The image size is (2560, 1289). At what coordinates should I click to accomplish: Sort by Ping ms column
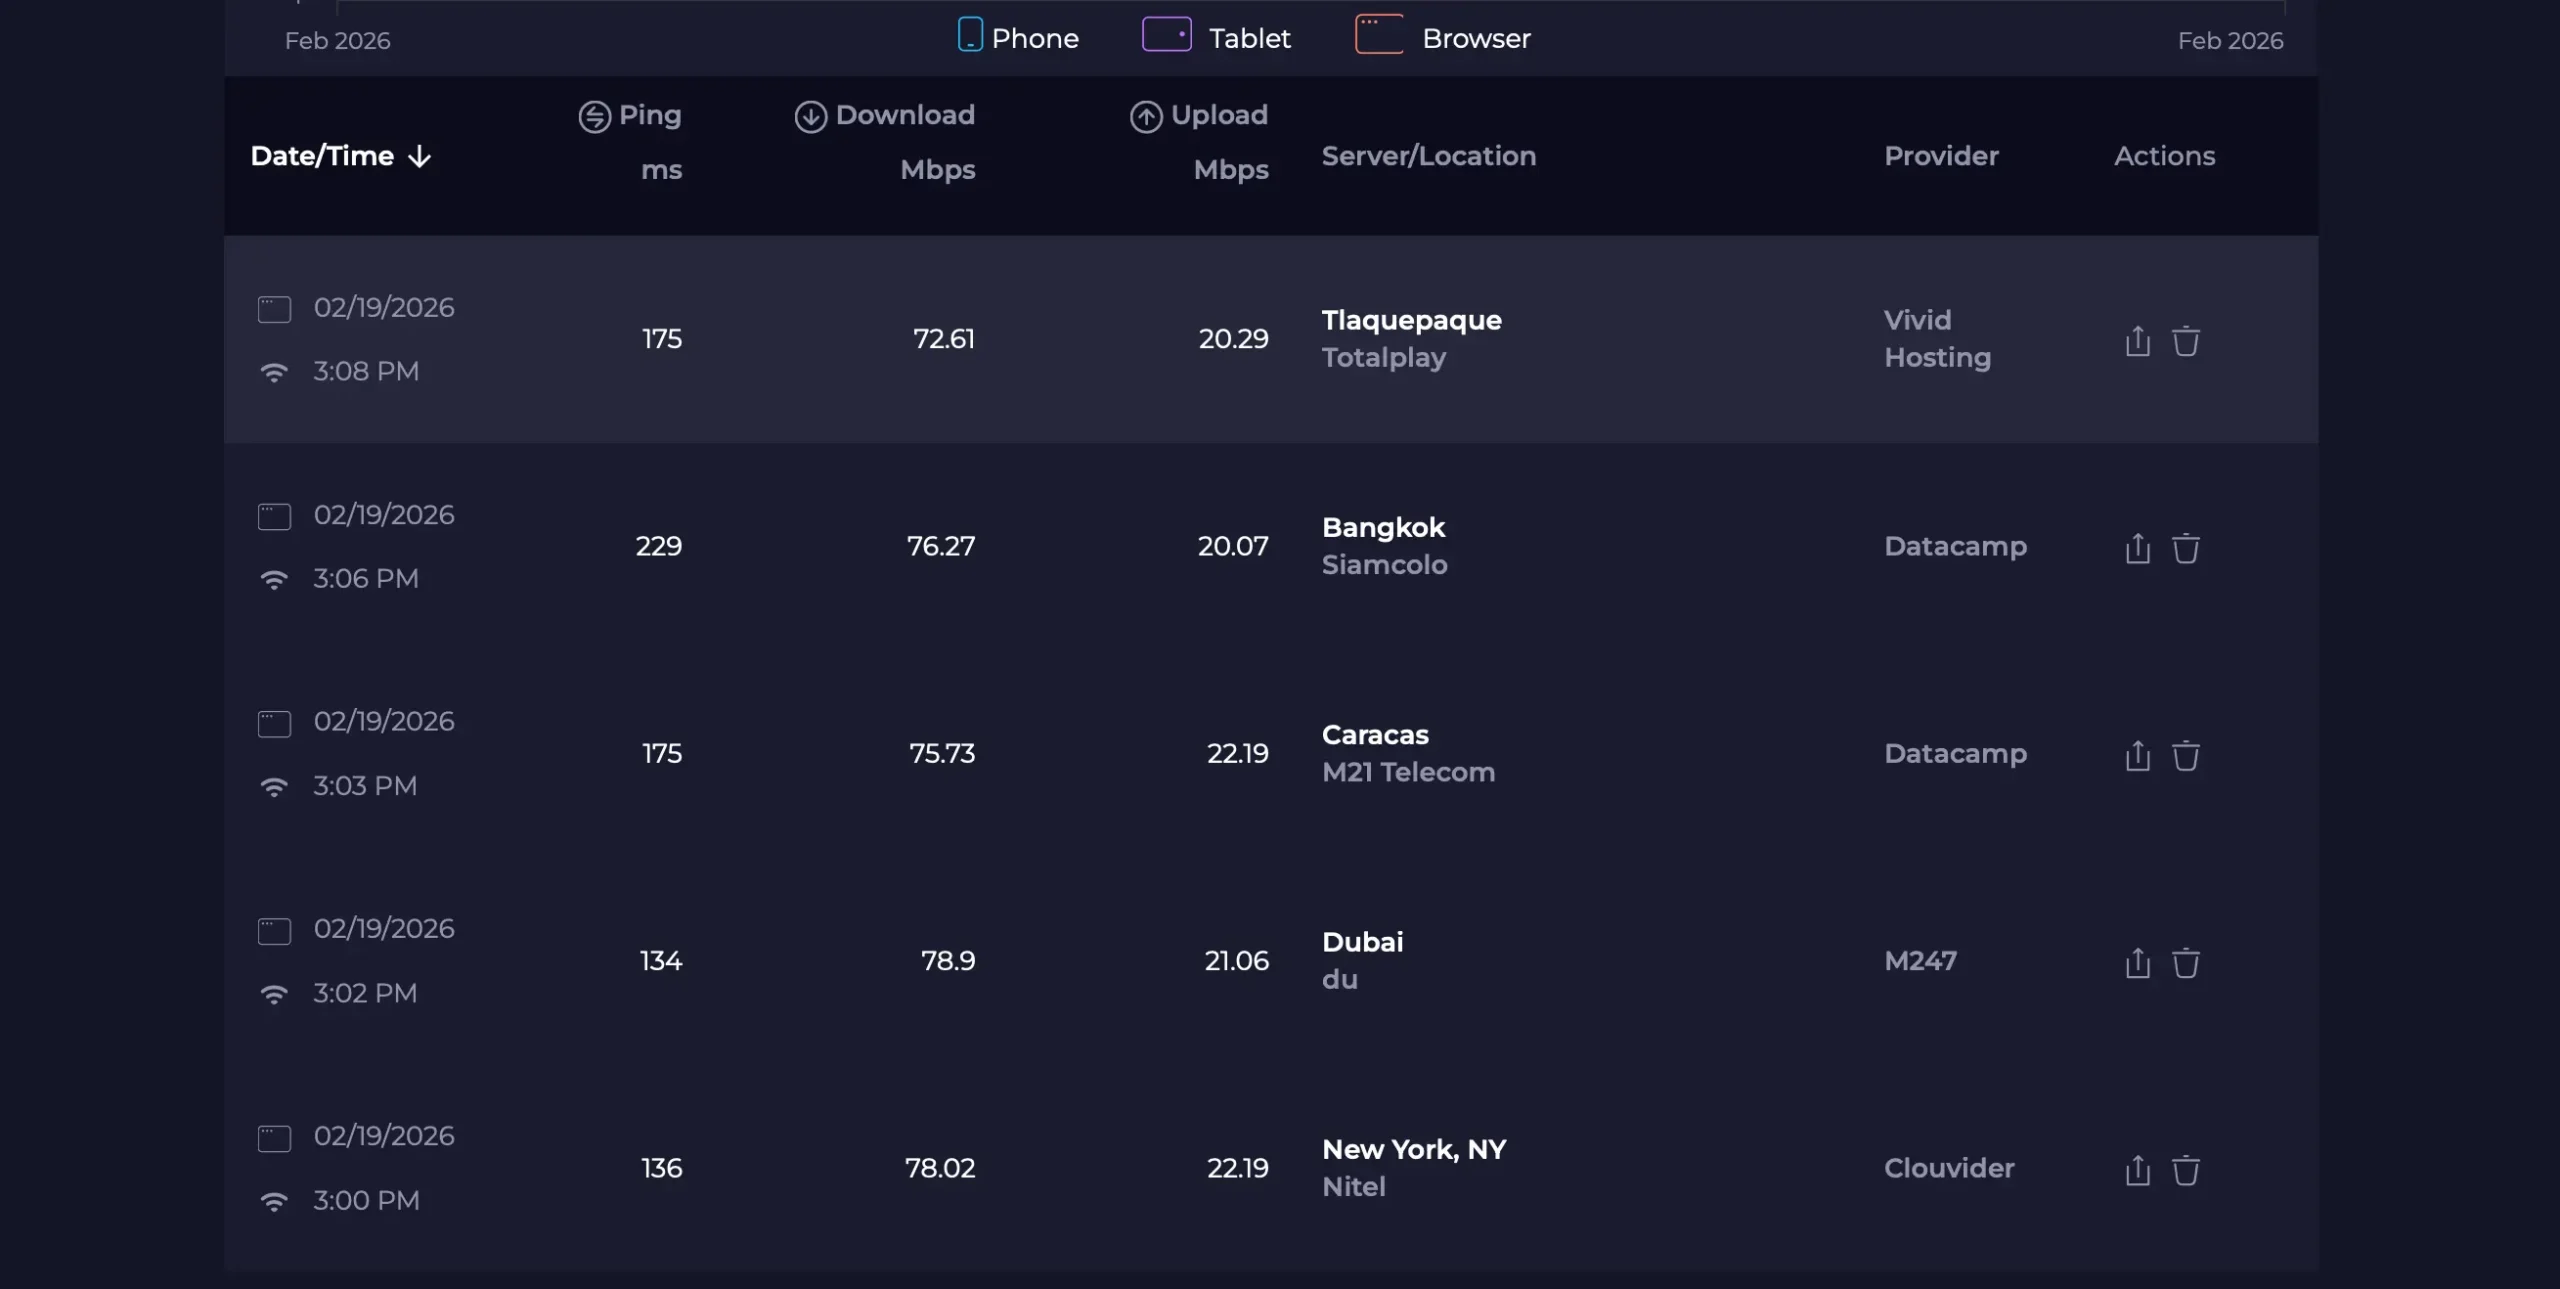[632, 116]
